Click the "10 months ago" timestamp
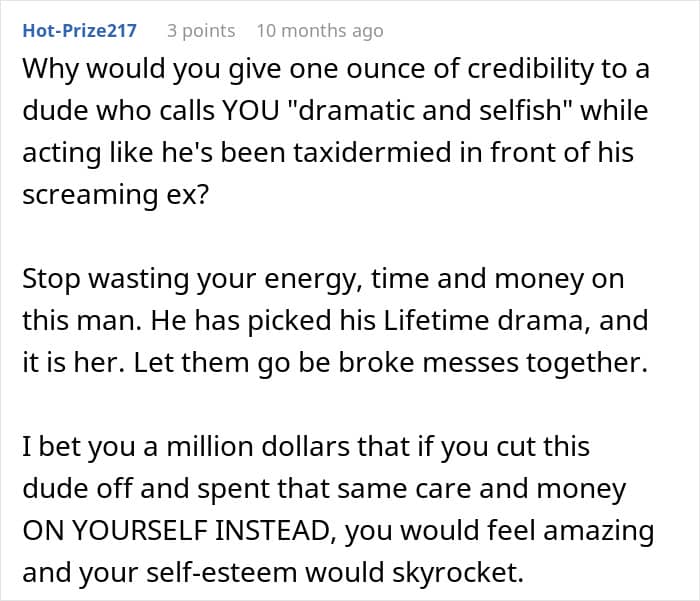Viewport: 700px width, 601px height. click(x=319, y=31)
